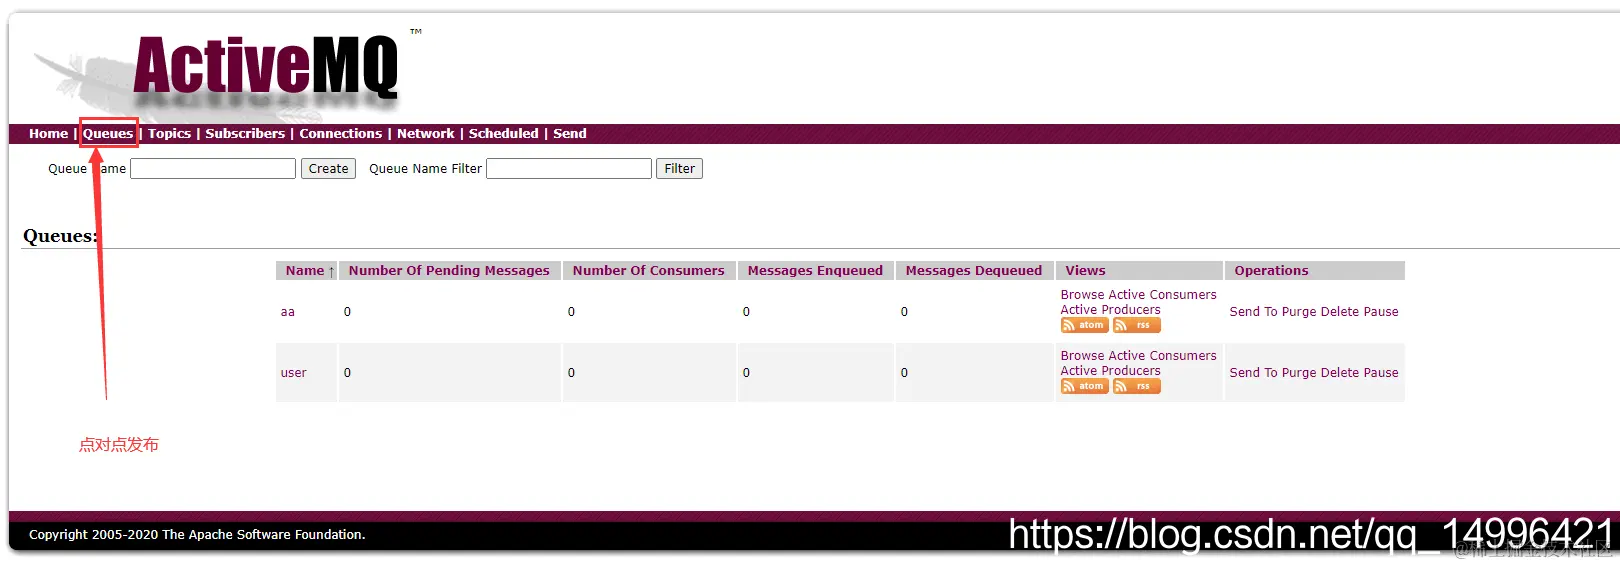Sort by Number Of Consumers header
Screen dimensions: 1620x566
pos(648,271)
